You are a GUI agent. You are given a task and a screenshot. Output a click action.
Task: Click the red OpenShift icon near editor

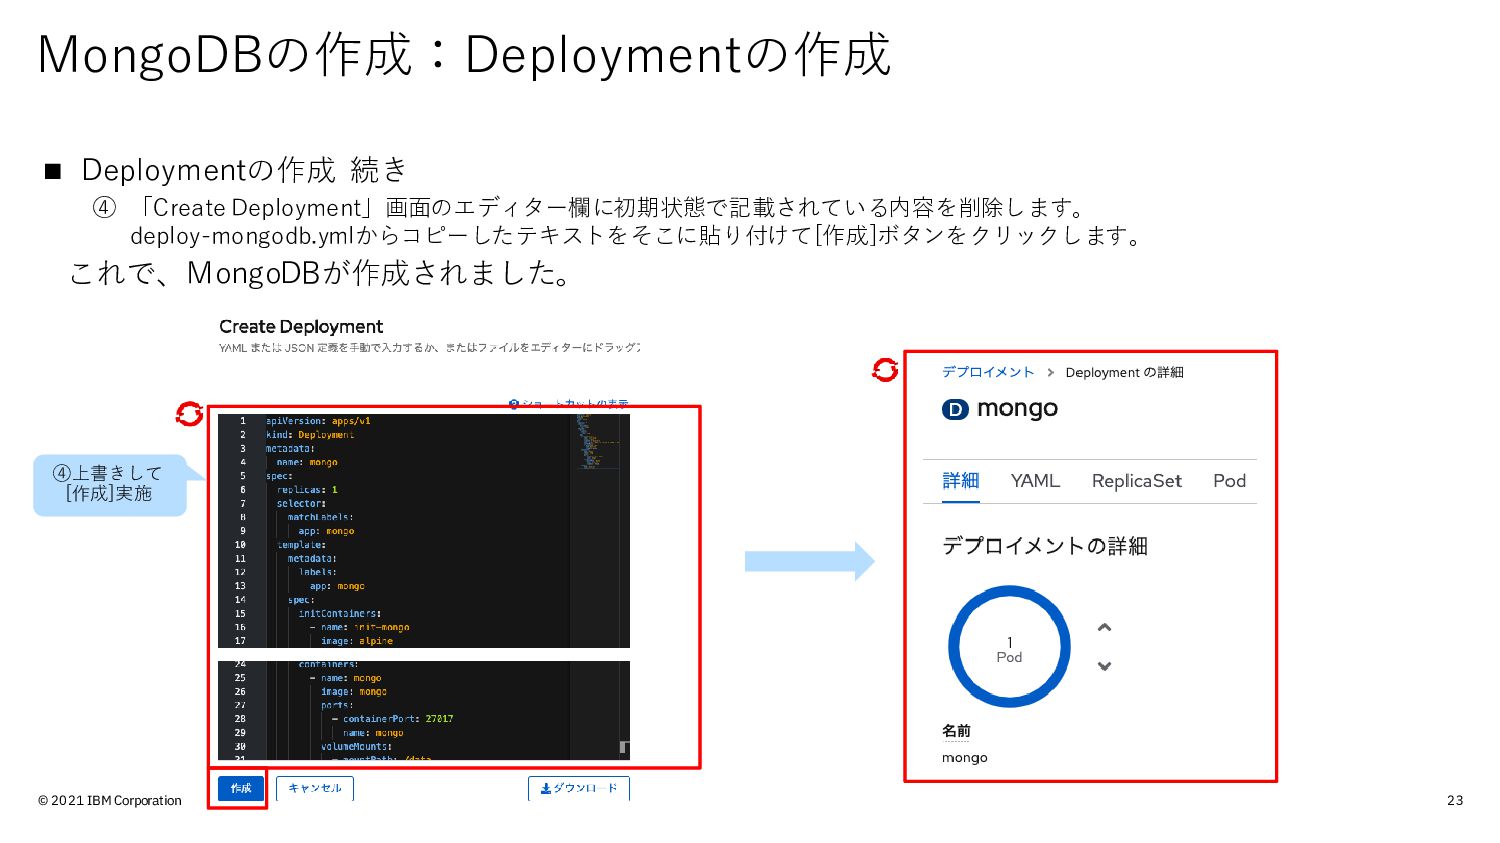tap(189, 413)
